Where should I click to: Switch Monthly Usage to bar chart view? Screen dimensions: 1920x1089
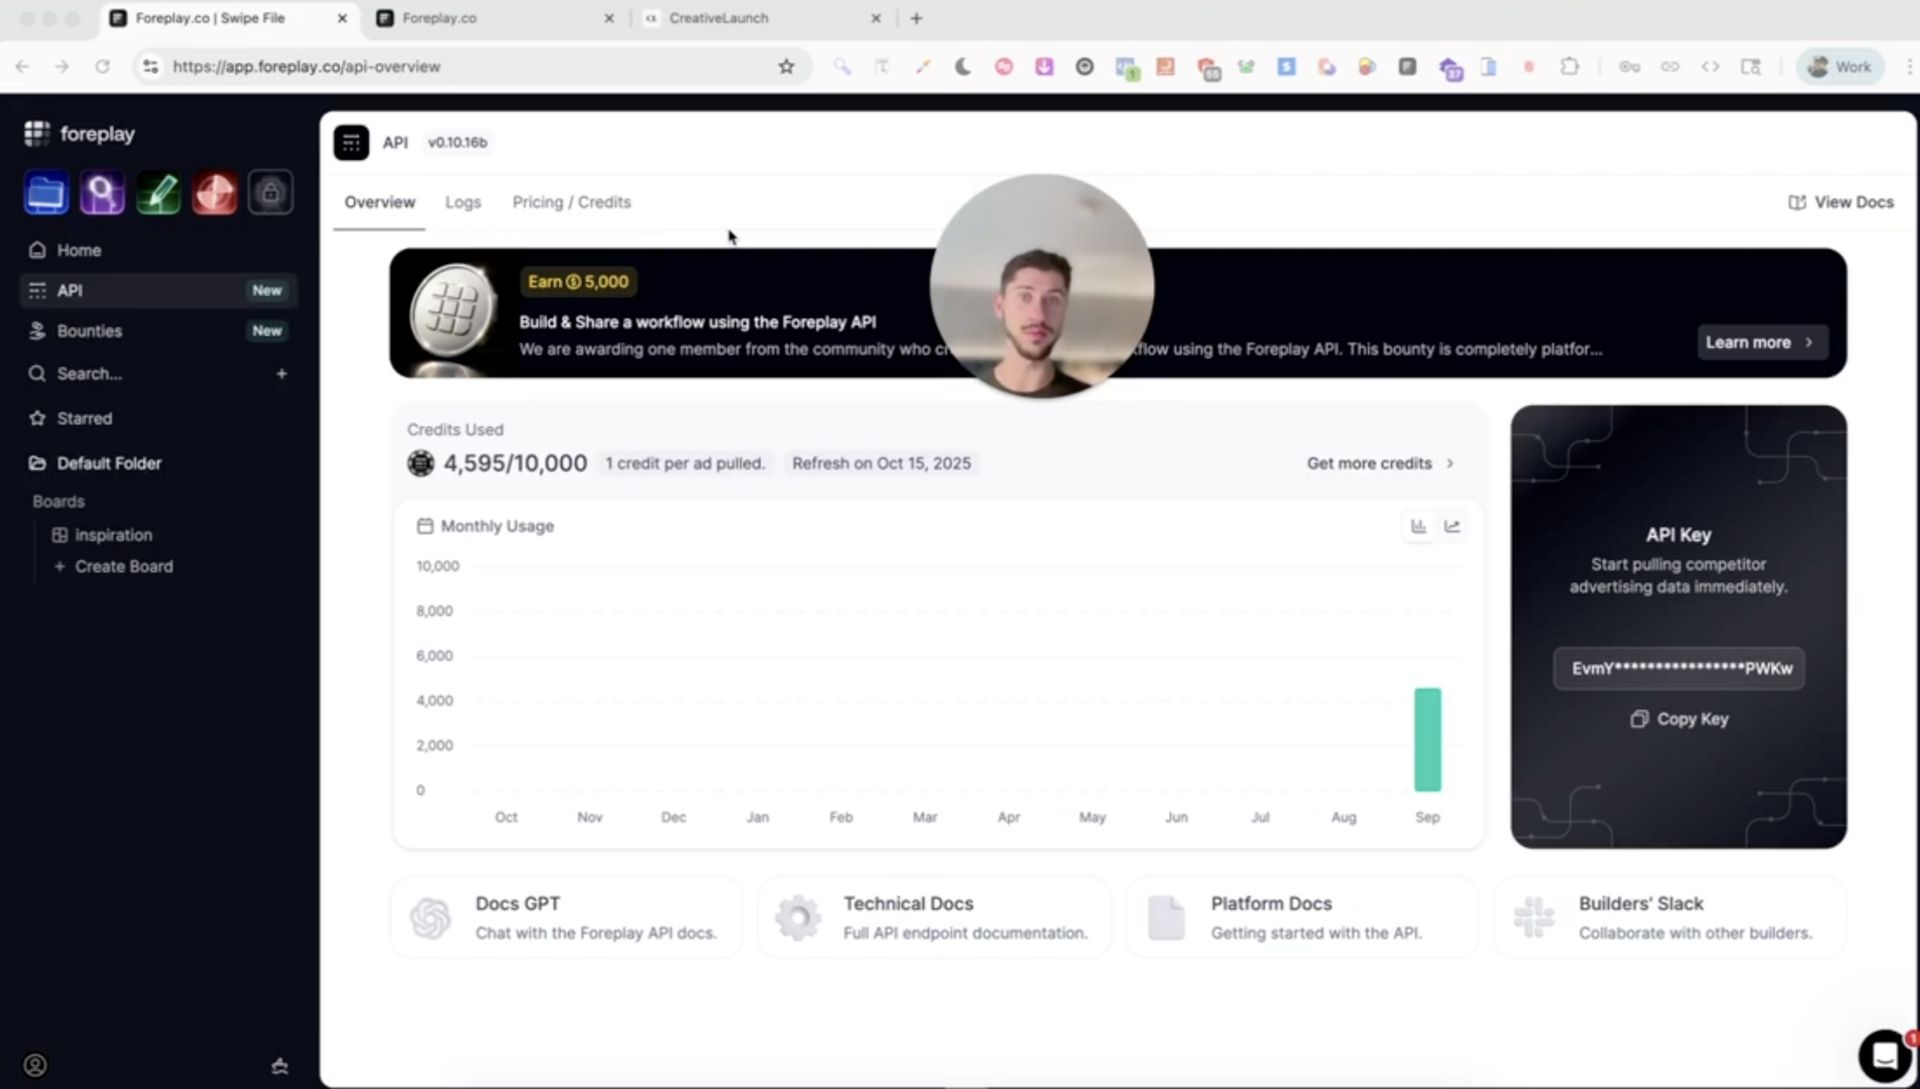pos(1418,525)
